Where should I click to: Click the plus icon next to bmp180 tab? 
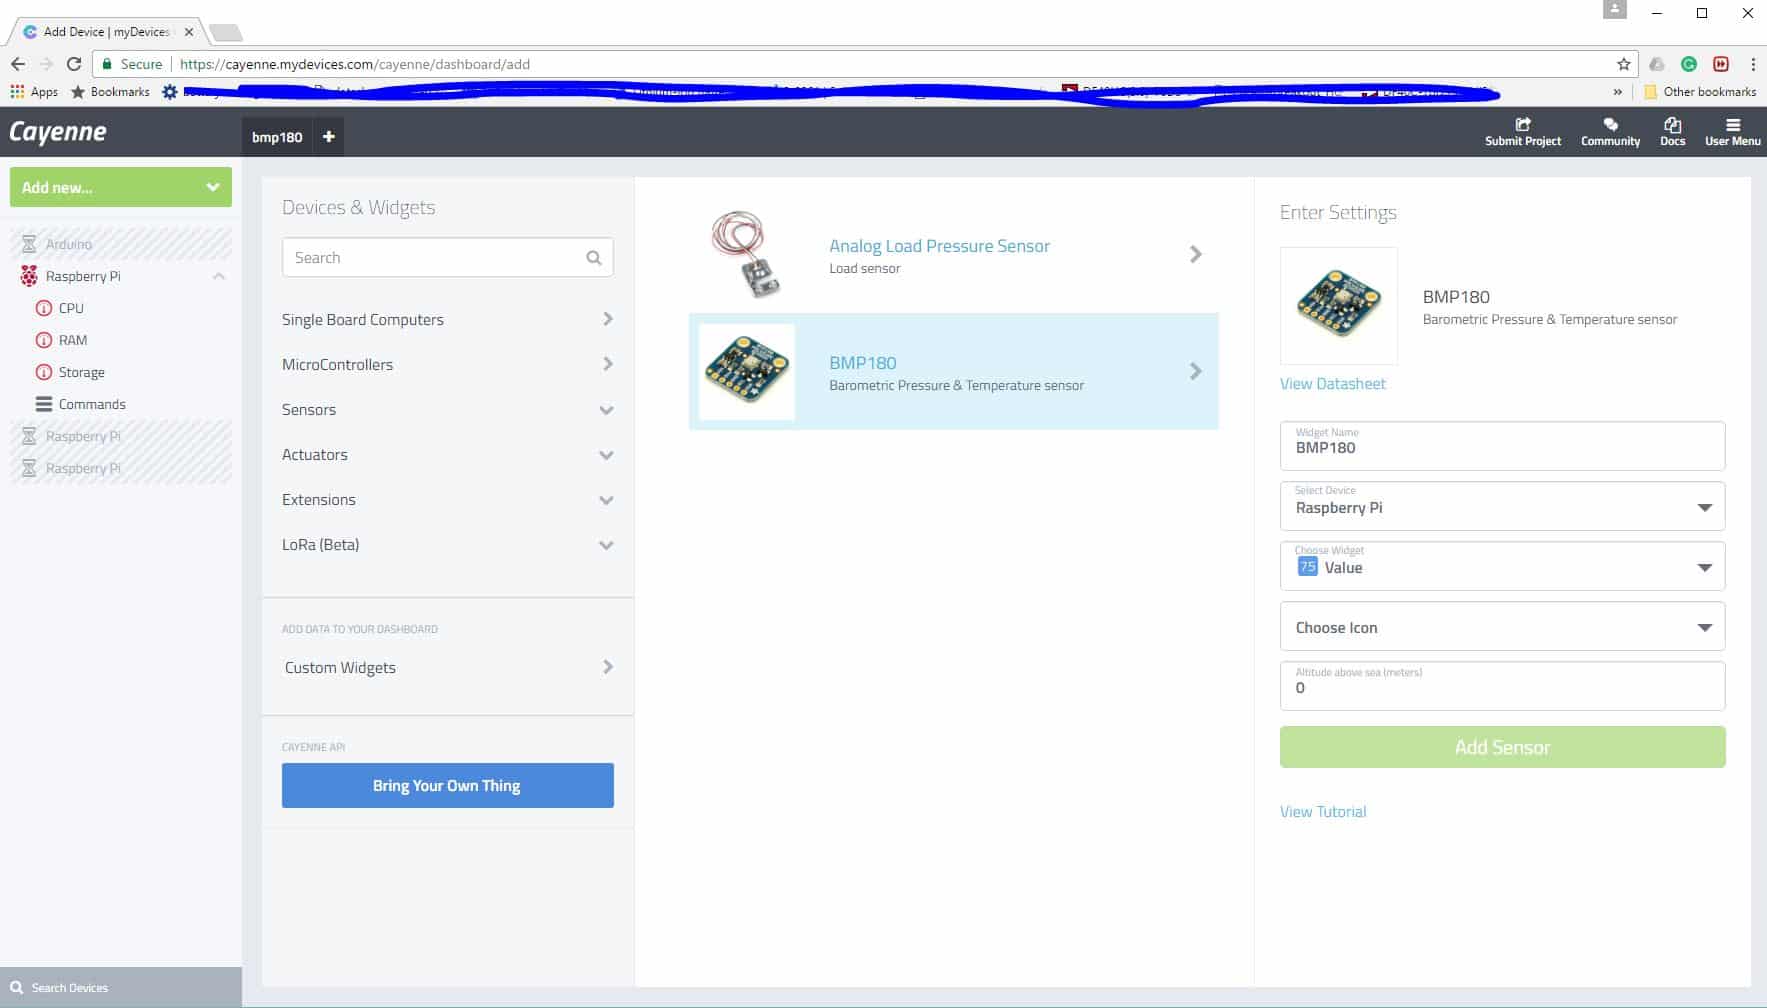coord(329,137)
